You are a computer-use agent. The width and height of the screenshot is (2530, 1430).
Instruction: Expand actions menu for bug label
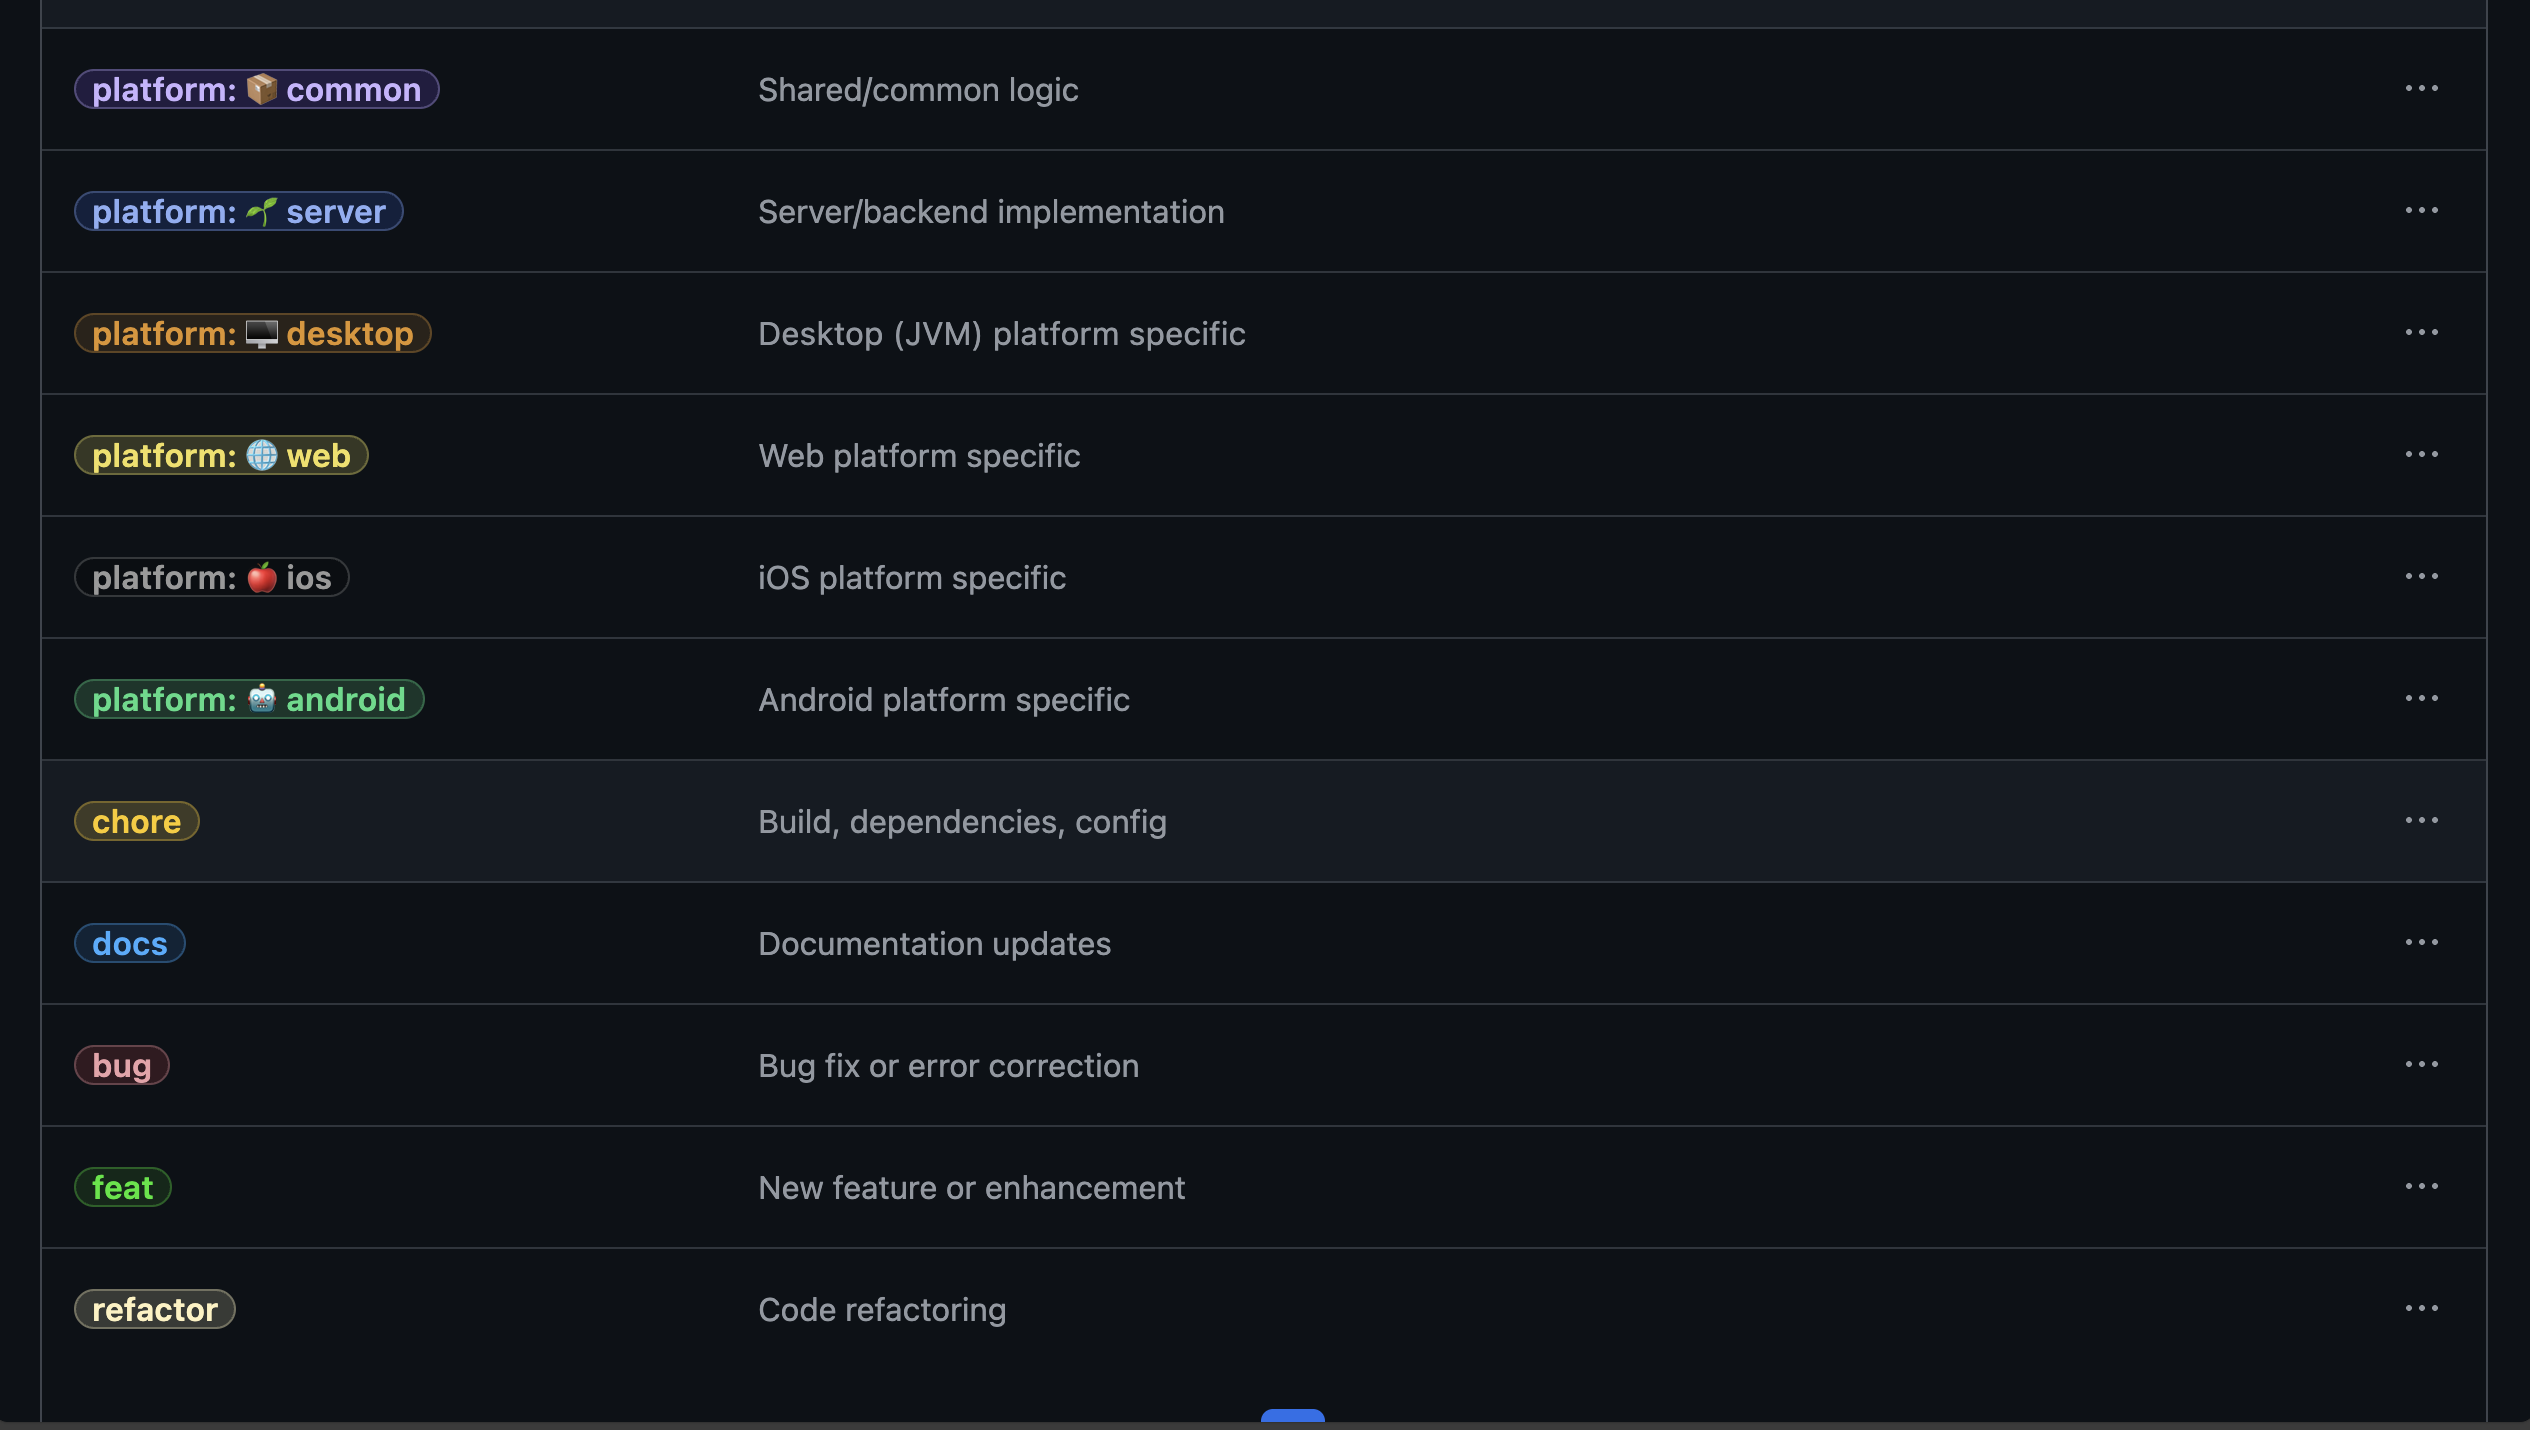tap(2421, 1065)
